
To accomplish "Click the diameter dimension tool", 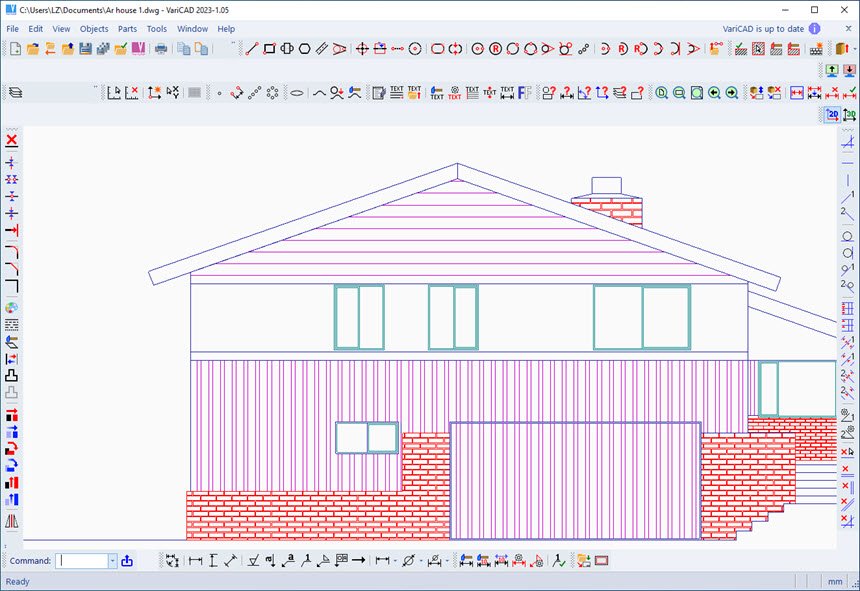I will [408, 560].
